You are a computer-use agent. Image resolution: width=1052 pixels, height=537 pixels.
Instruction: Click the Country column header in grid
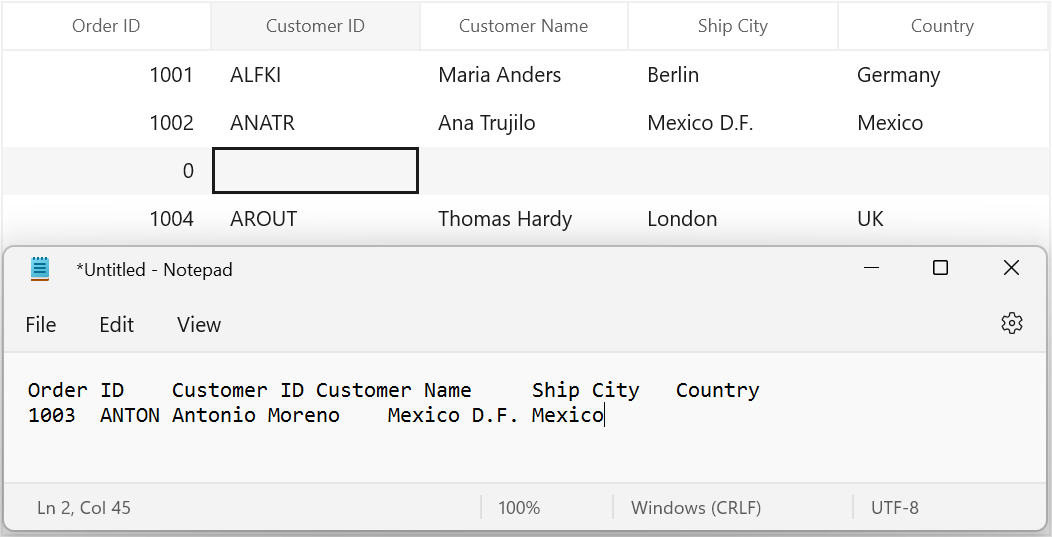[x=943, y=26]
